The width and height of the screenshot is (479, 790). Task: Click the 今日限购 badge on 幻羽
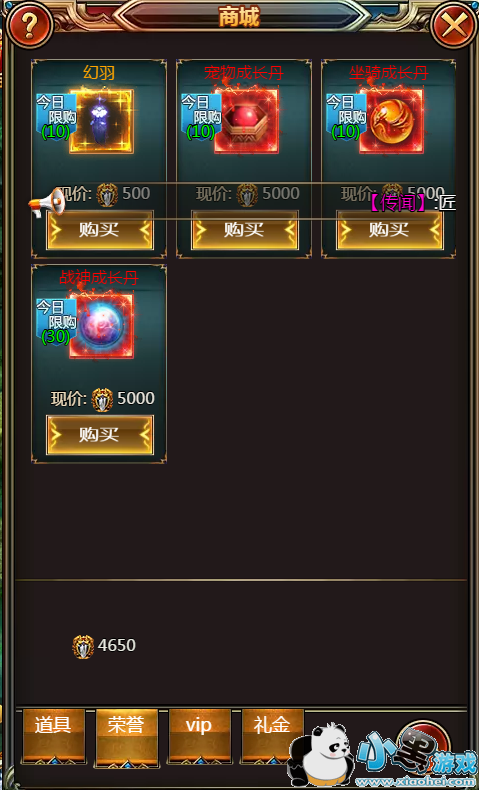click(56, 116)
